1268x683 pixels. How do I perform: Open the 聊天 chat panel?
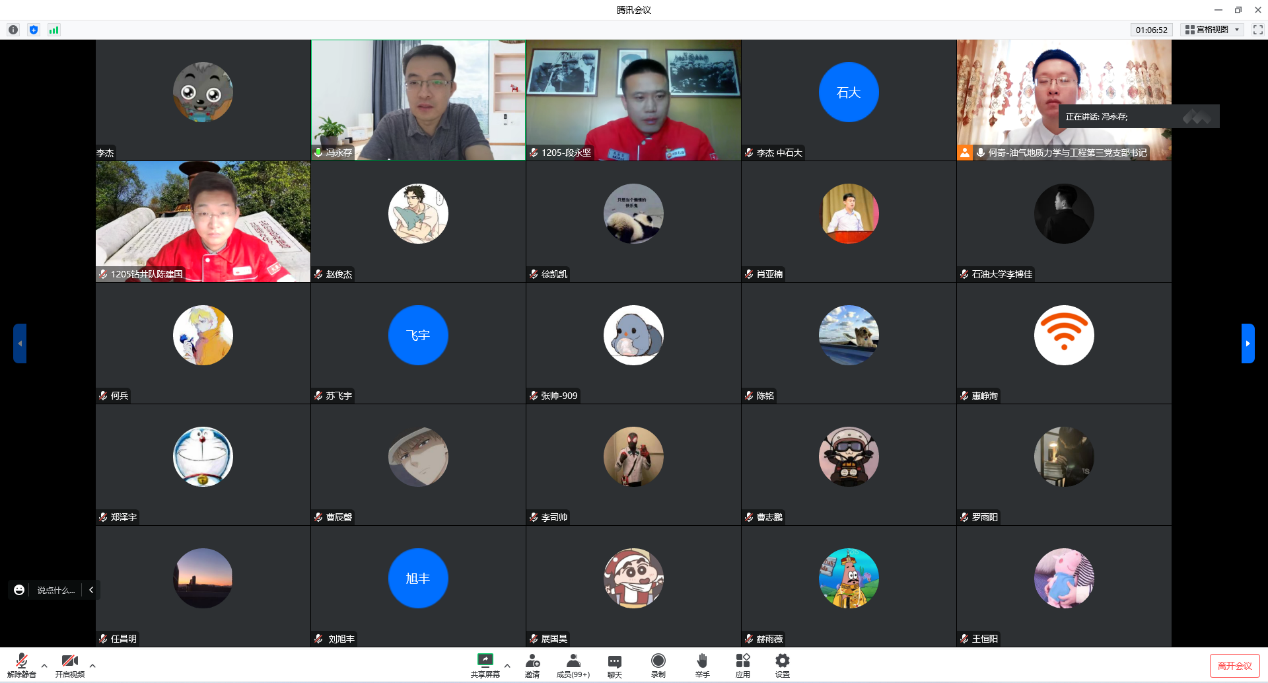614,665
